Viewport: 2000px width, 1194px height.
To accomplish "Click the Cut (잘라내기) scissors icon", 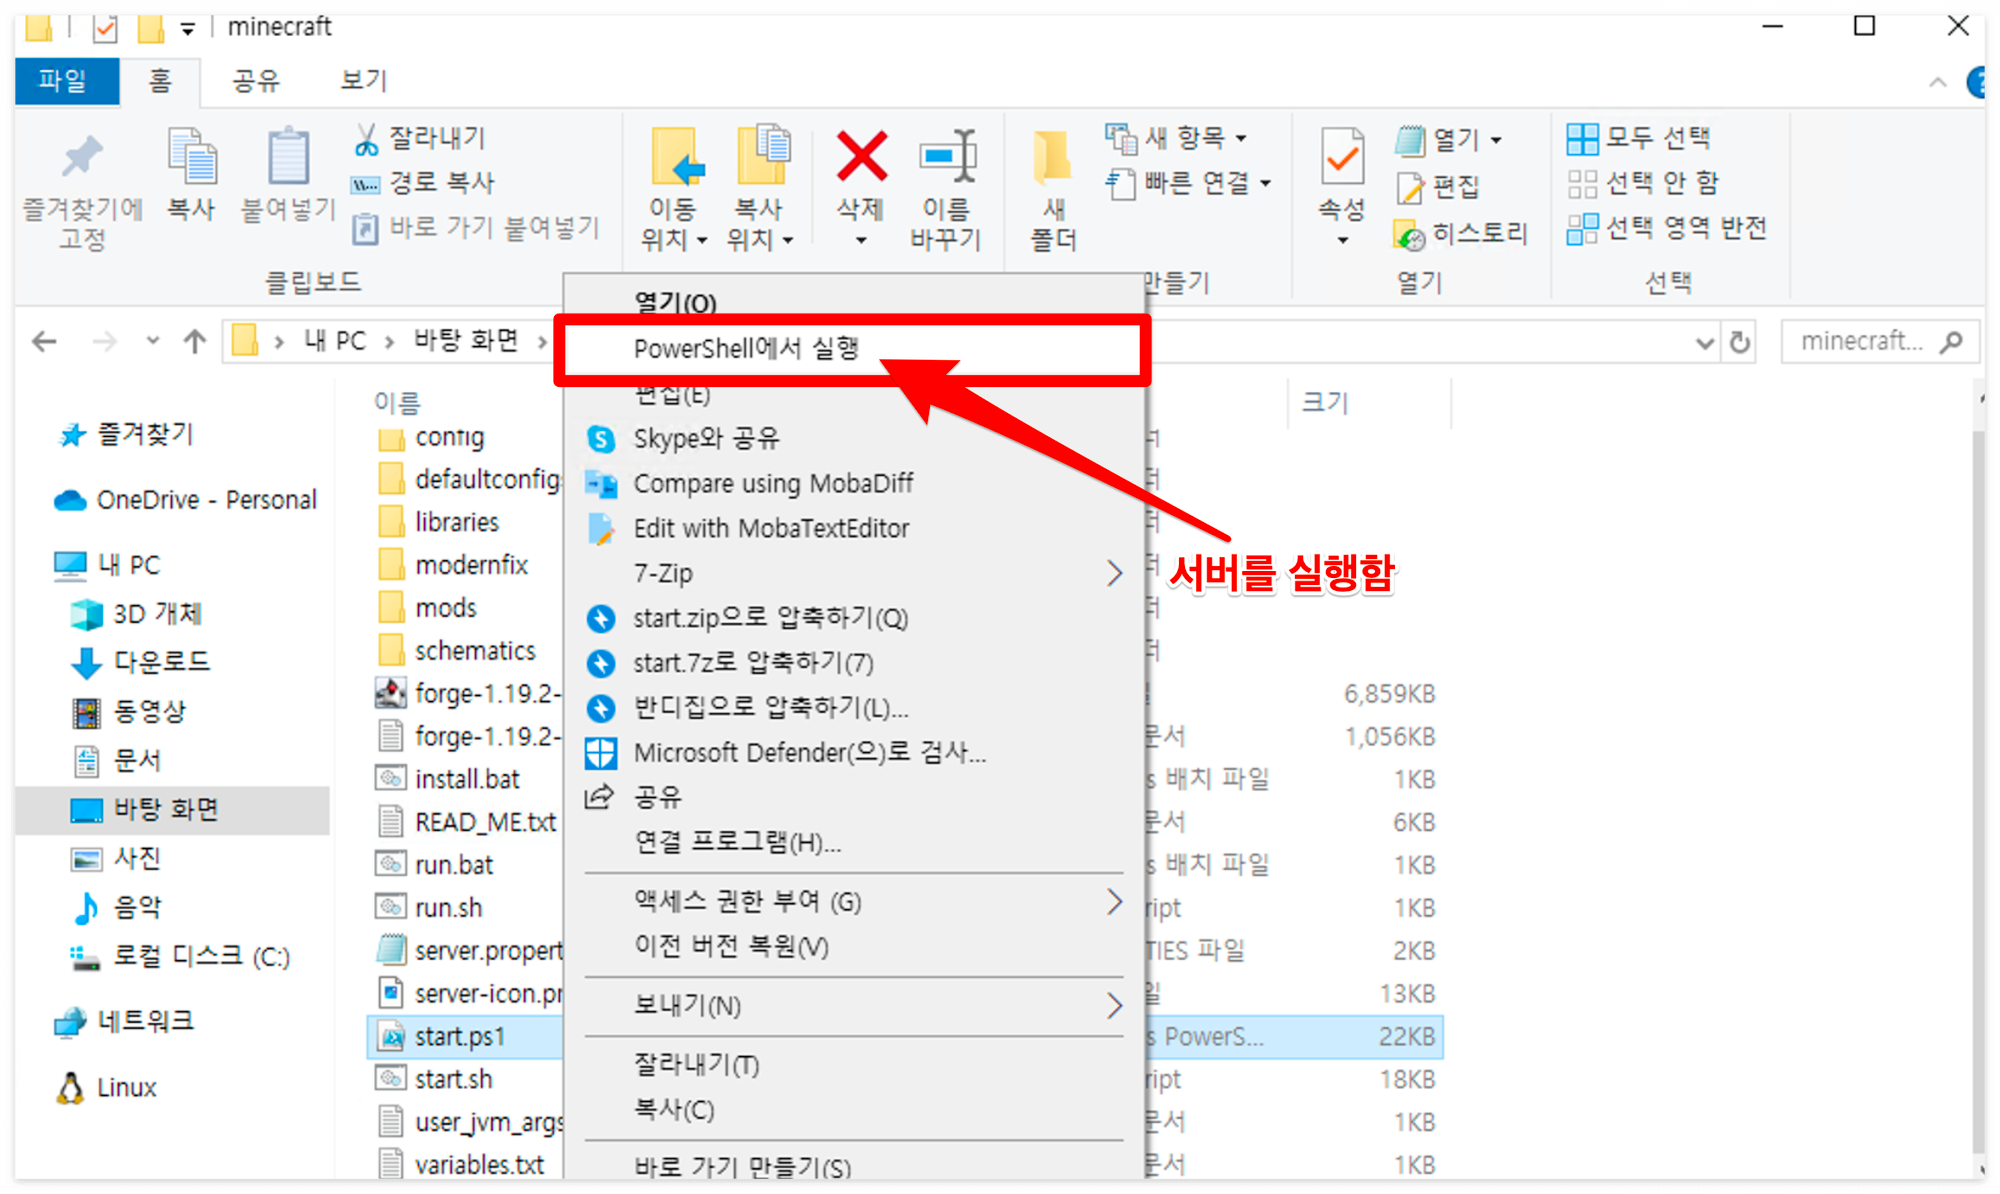I will pos(367,140).
